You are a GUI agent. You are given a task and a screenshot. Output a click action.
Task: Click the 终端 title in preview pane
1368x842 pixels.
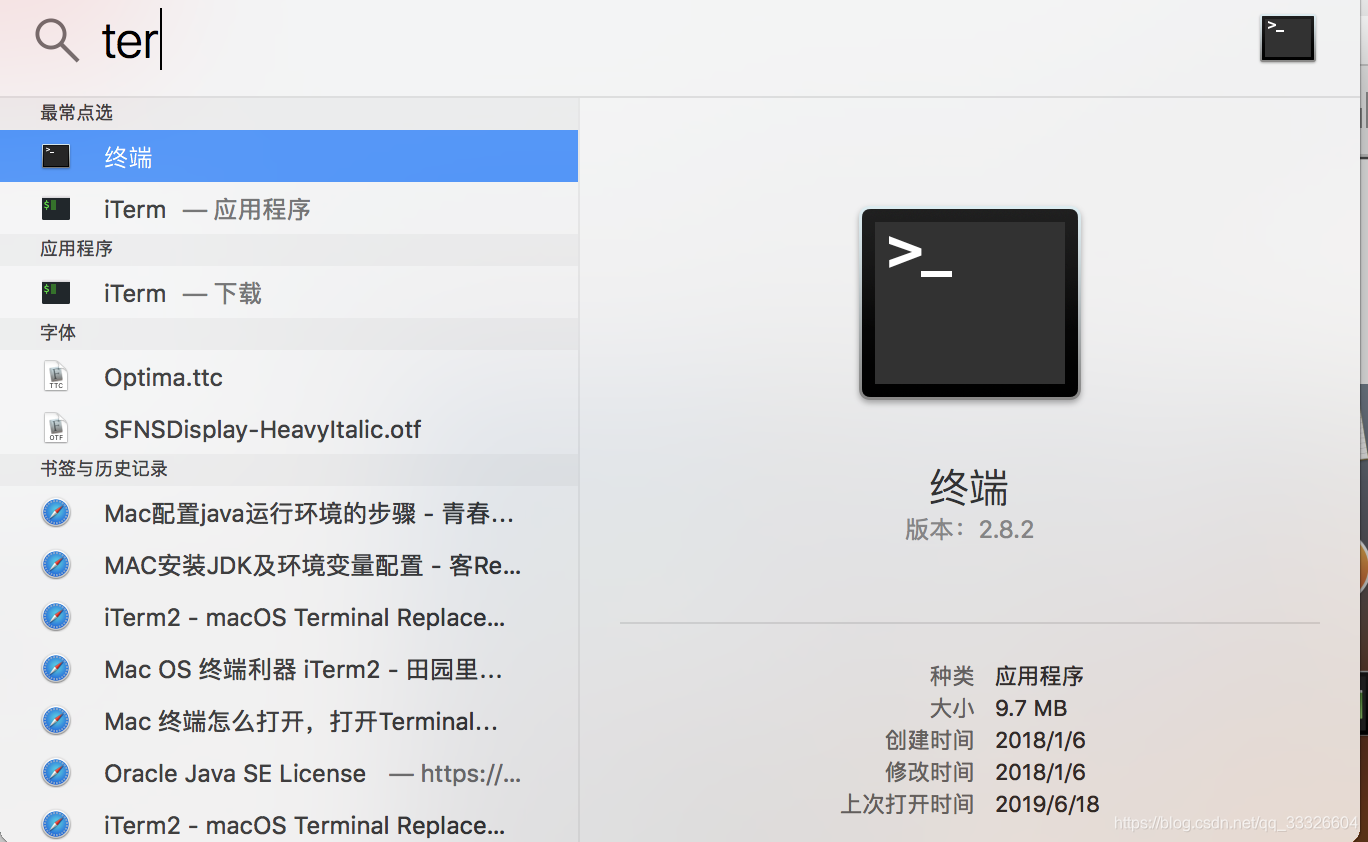(x=969, y=488)
